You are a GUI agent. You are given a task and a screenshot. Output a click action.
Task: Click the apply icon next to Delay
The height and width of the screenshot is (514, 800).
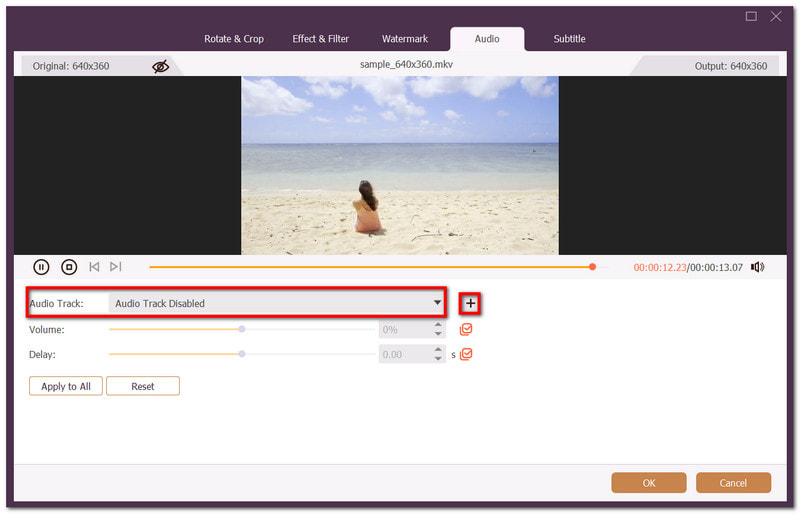tap(466, 354)
